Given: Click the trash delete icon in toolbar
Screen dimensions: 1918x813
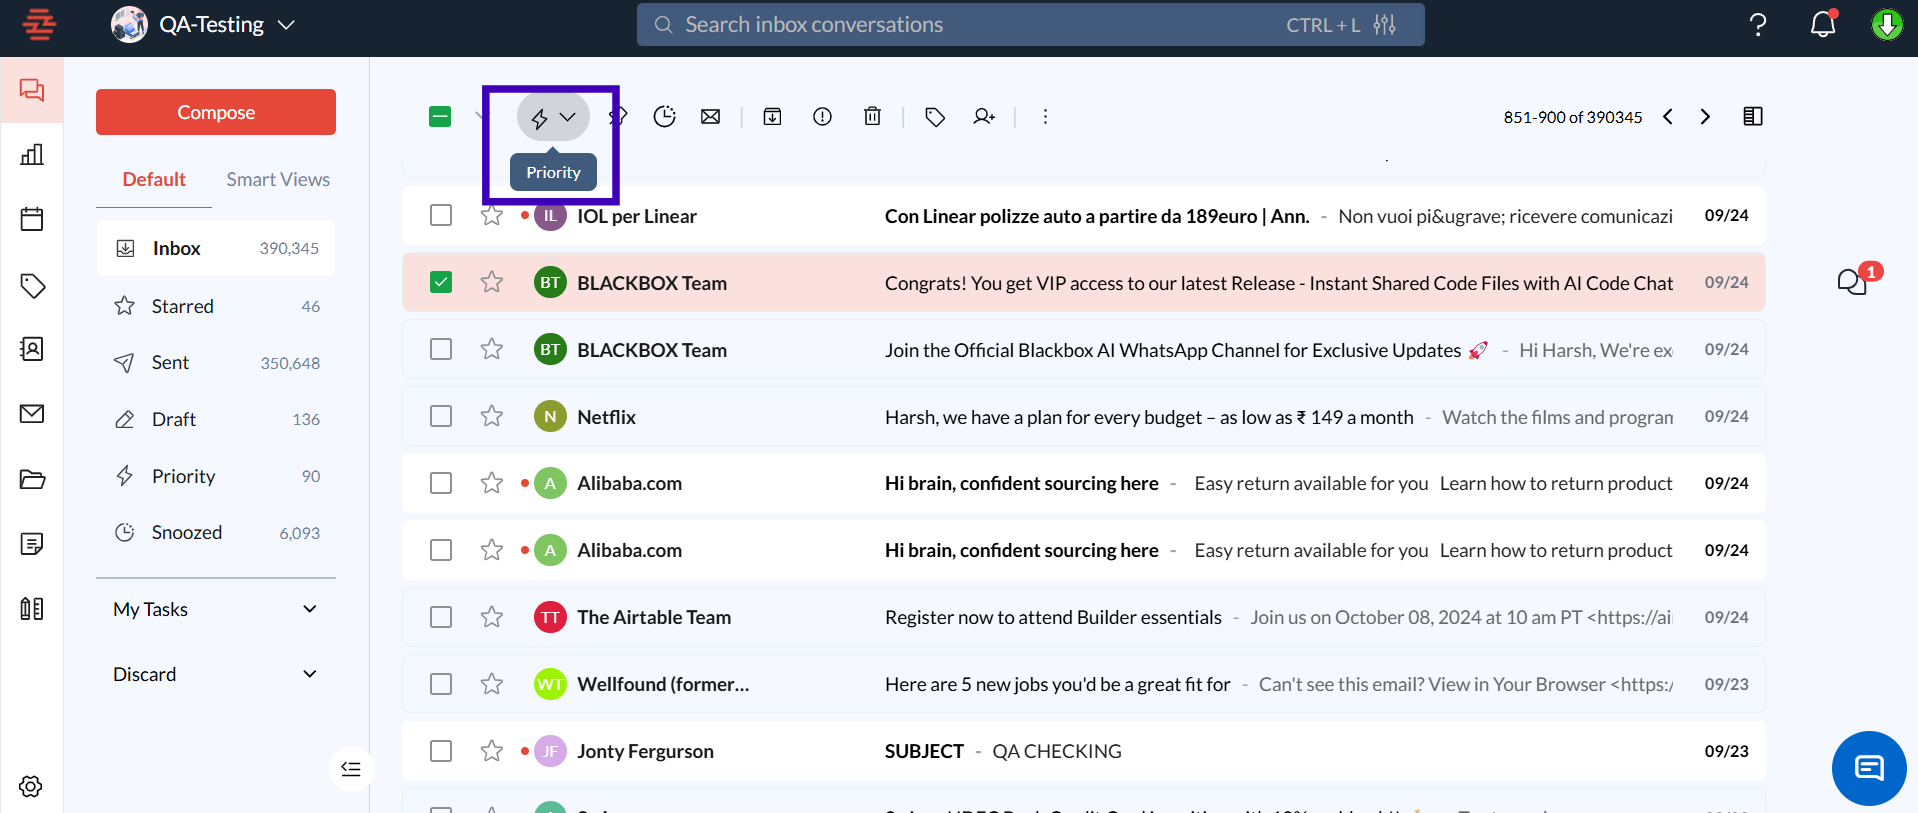Looking at the screenshot, I should 872,117.
